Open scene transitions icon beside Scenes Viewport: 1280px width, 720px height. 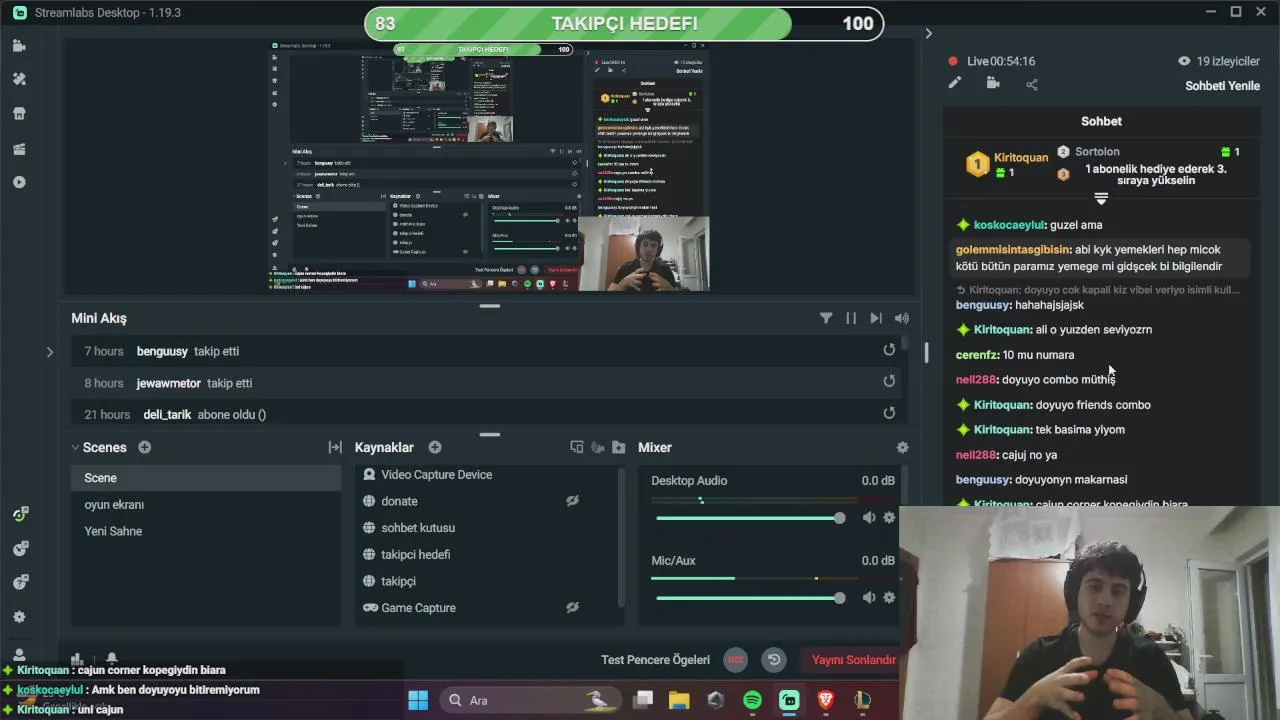[335, 447]
